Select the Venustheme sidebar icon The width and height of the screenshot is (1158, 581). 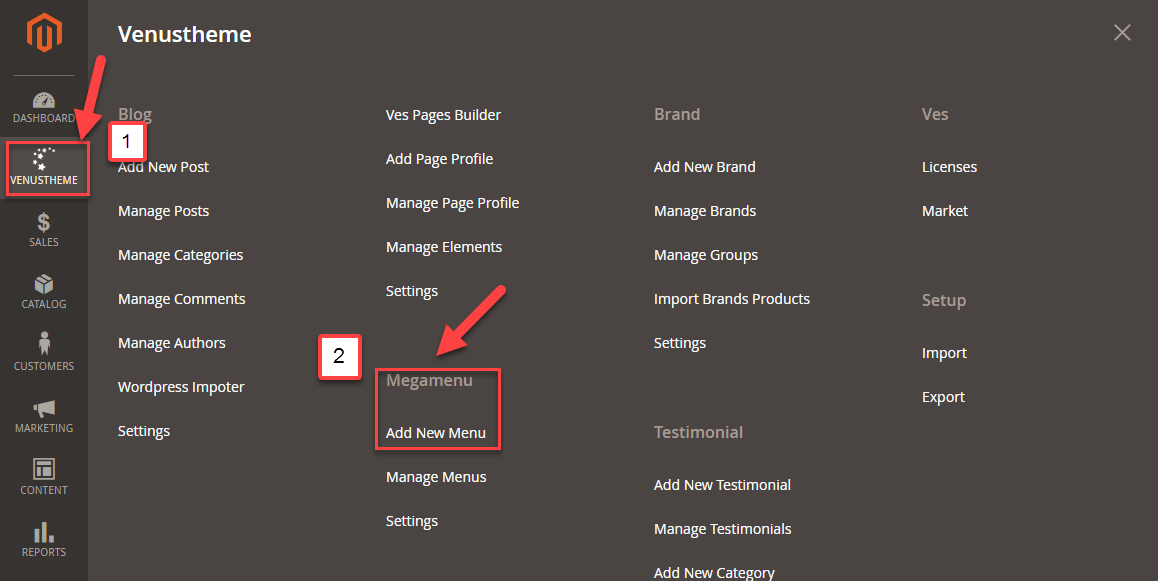tap(44, 160)
